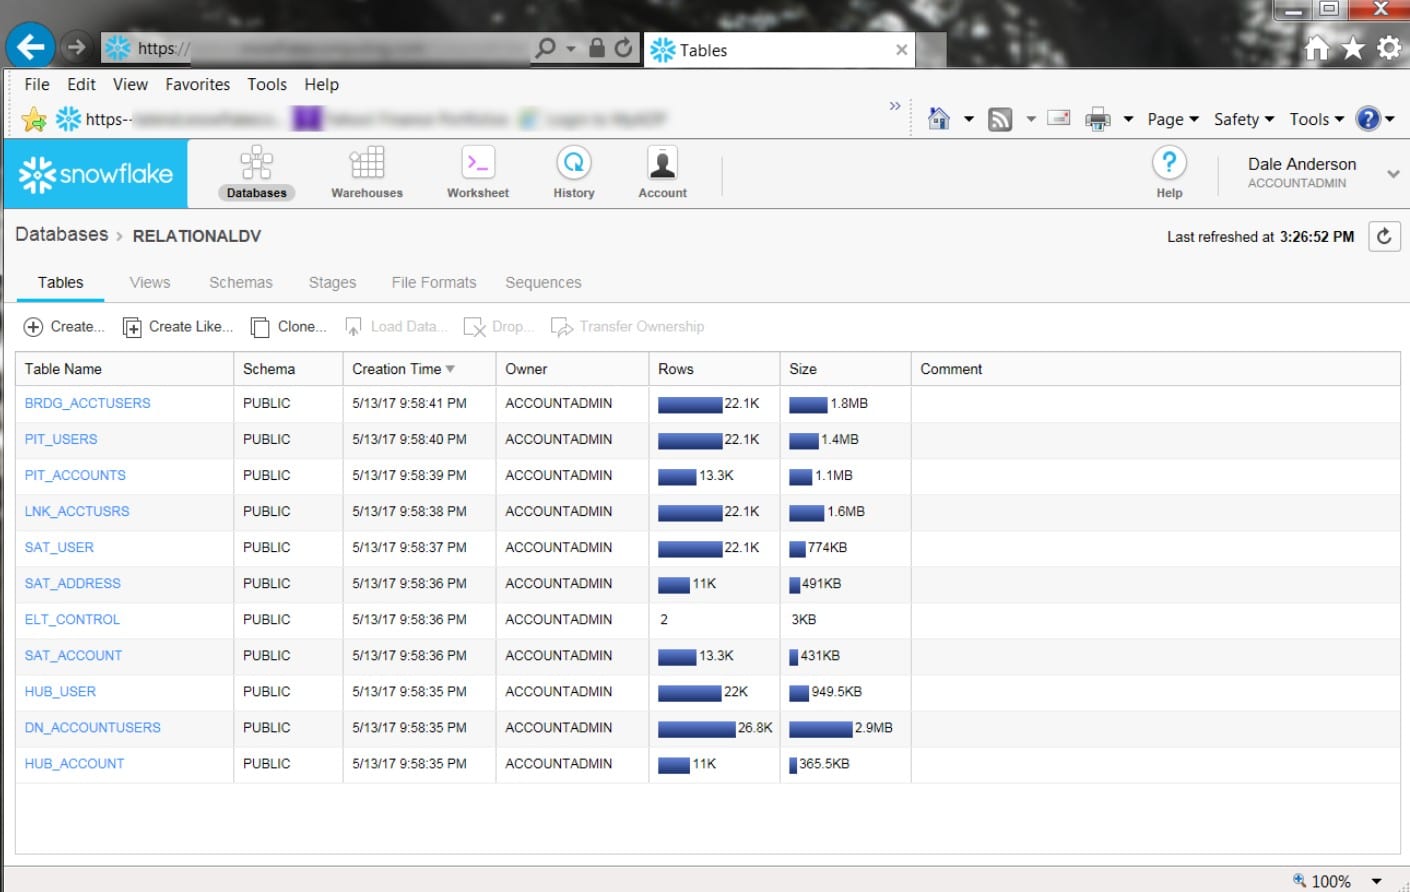
Task: Click the Databases breadcrumb link
Action: pos(61,235)
